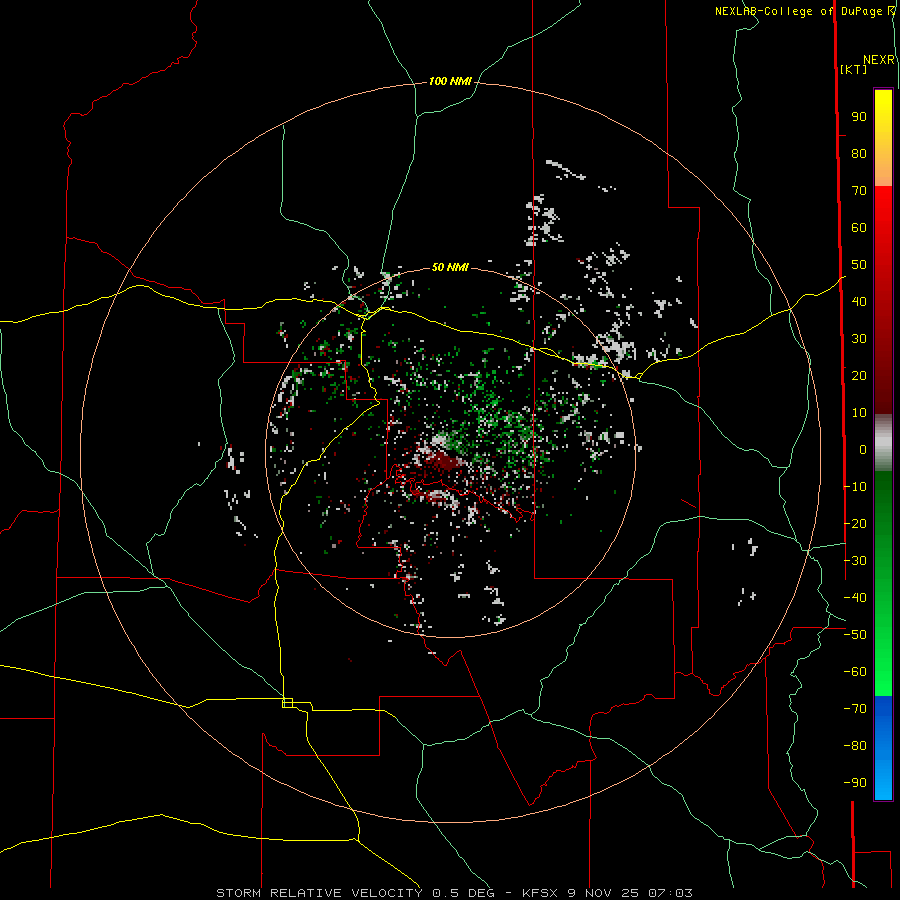Click the -60 value on the velocity scale

[x=855, y=672]
